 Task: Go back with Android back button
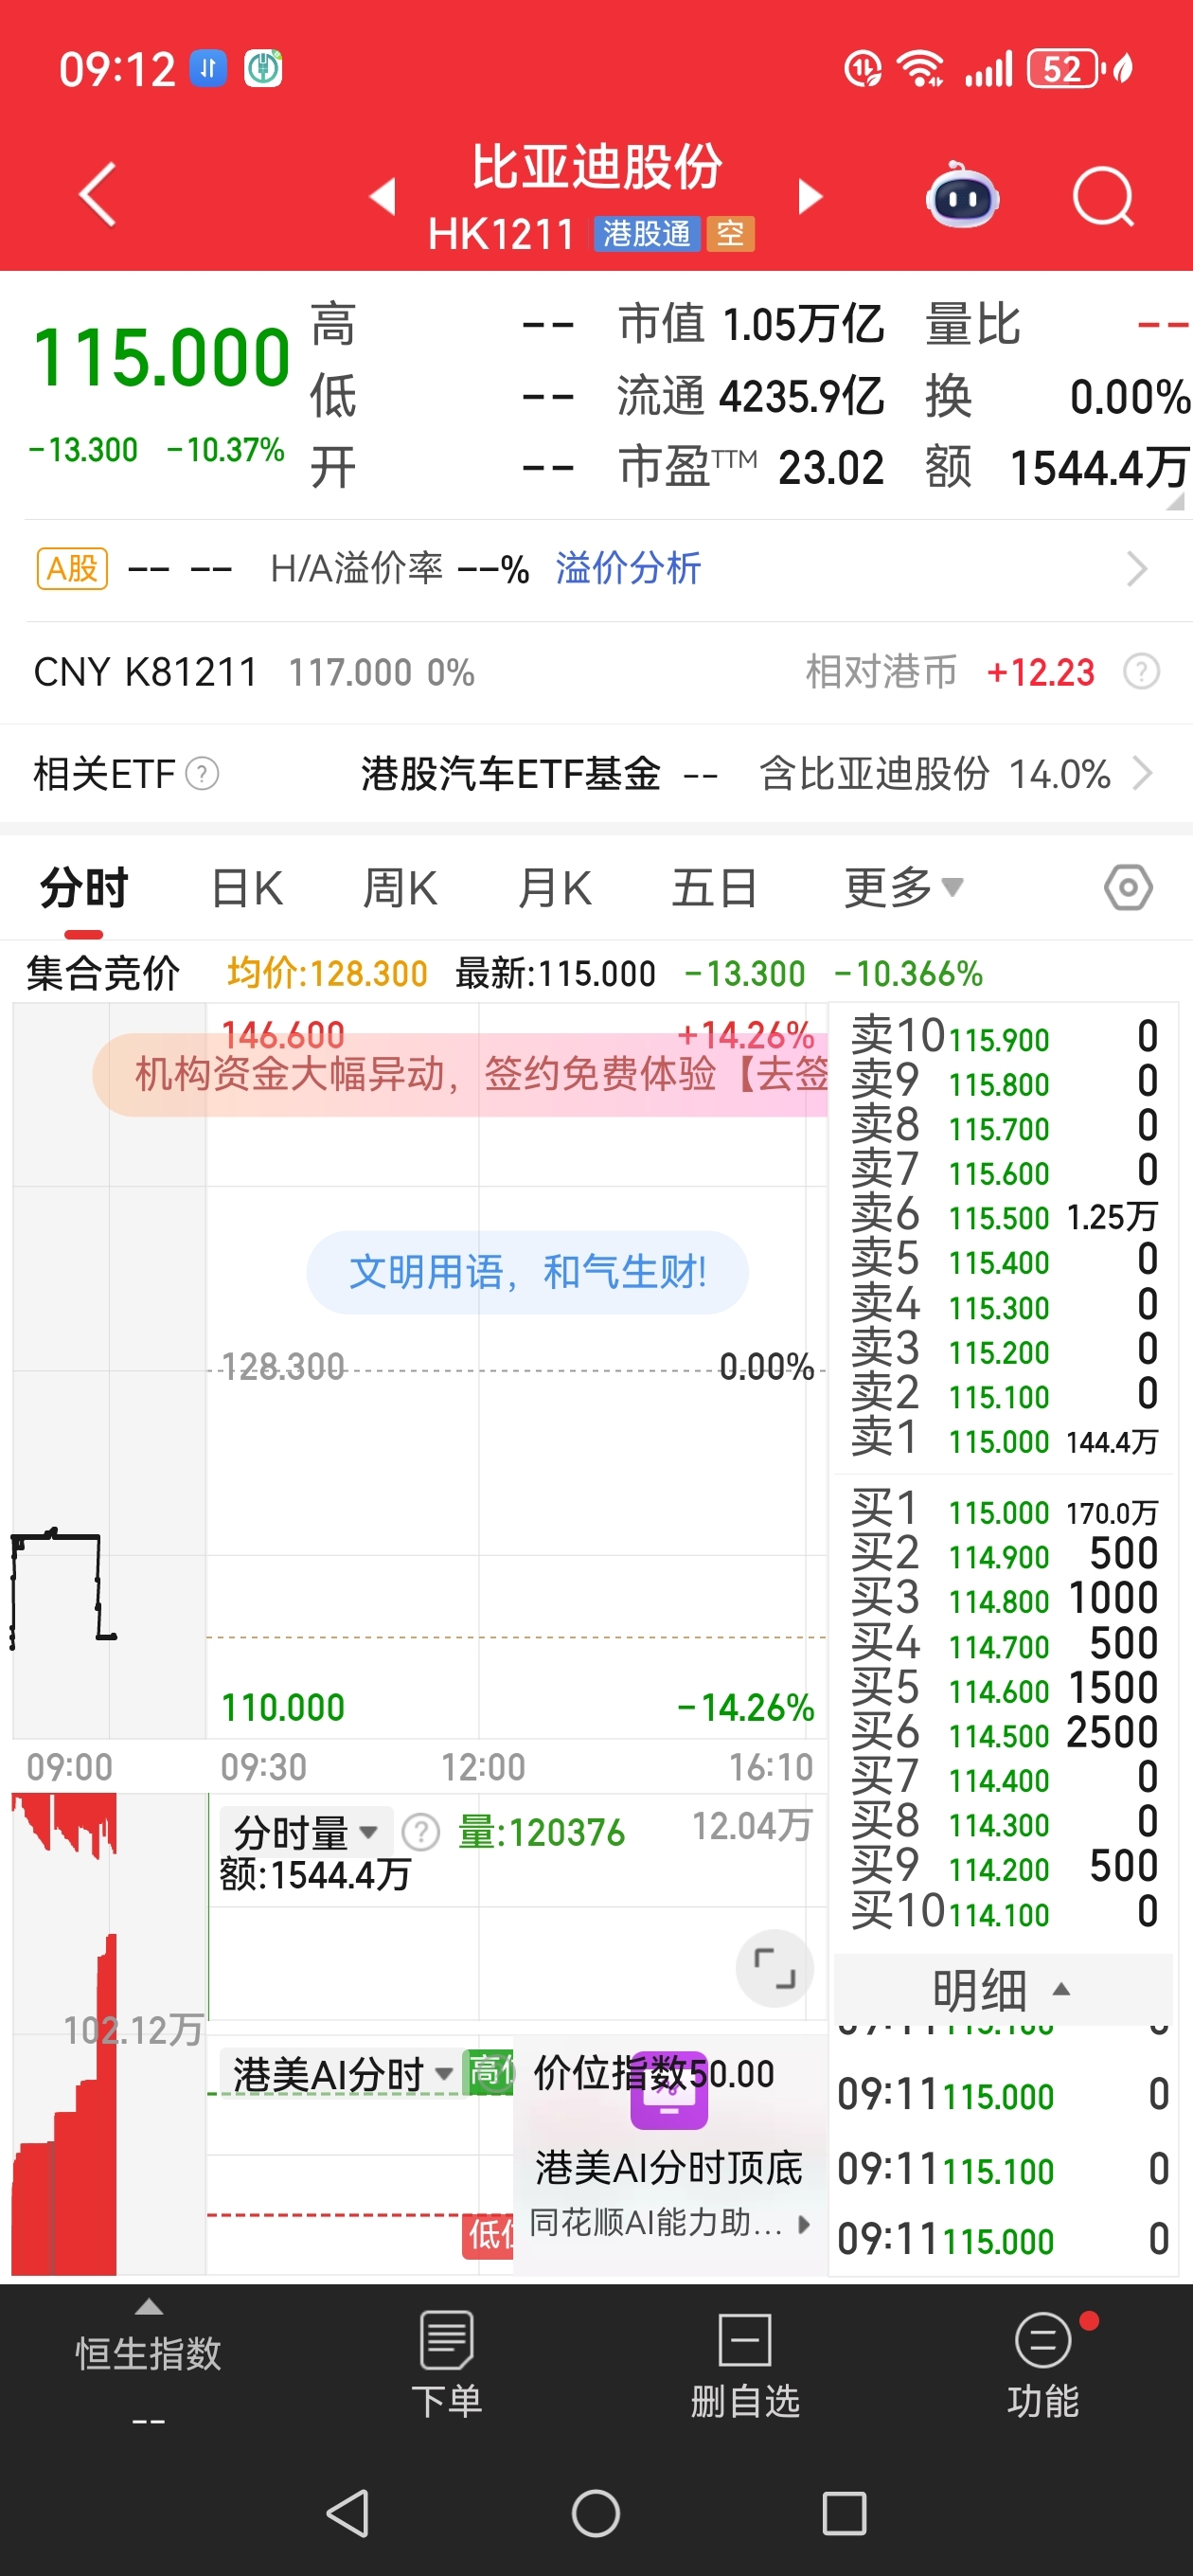pyautogui.click(x=348, y=2513)
